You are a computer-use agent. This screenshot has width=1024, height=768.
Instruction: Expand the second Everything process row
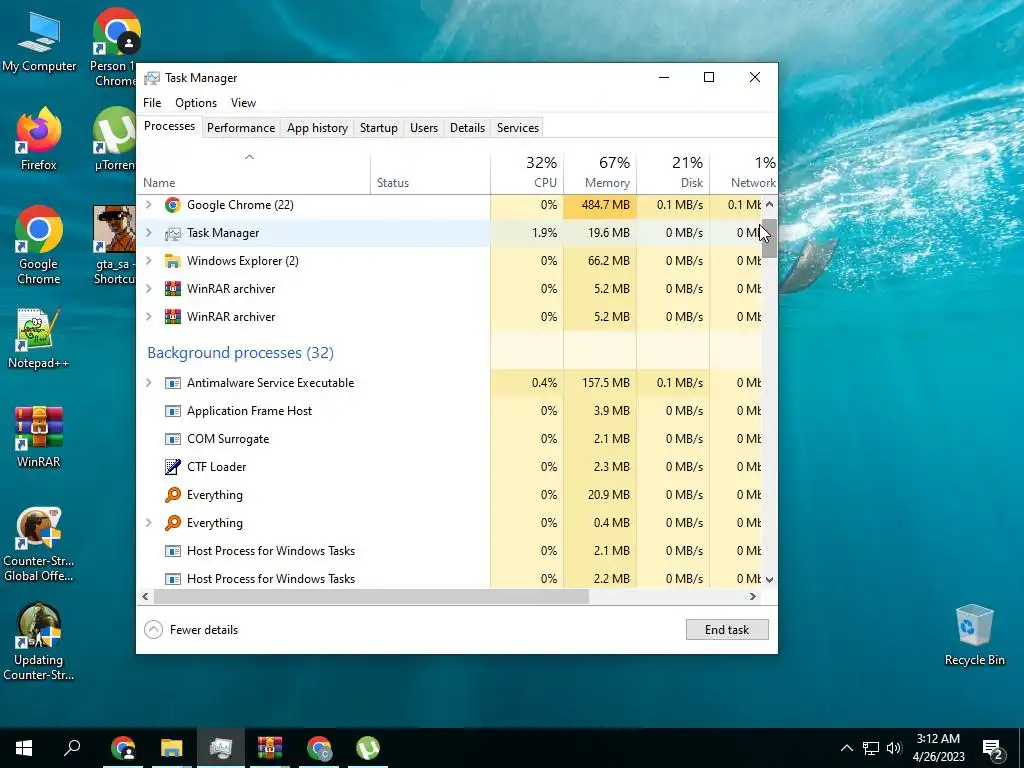(x=149, y=523)
